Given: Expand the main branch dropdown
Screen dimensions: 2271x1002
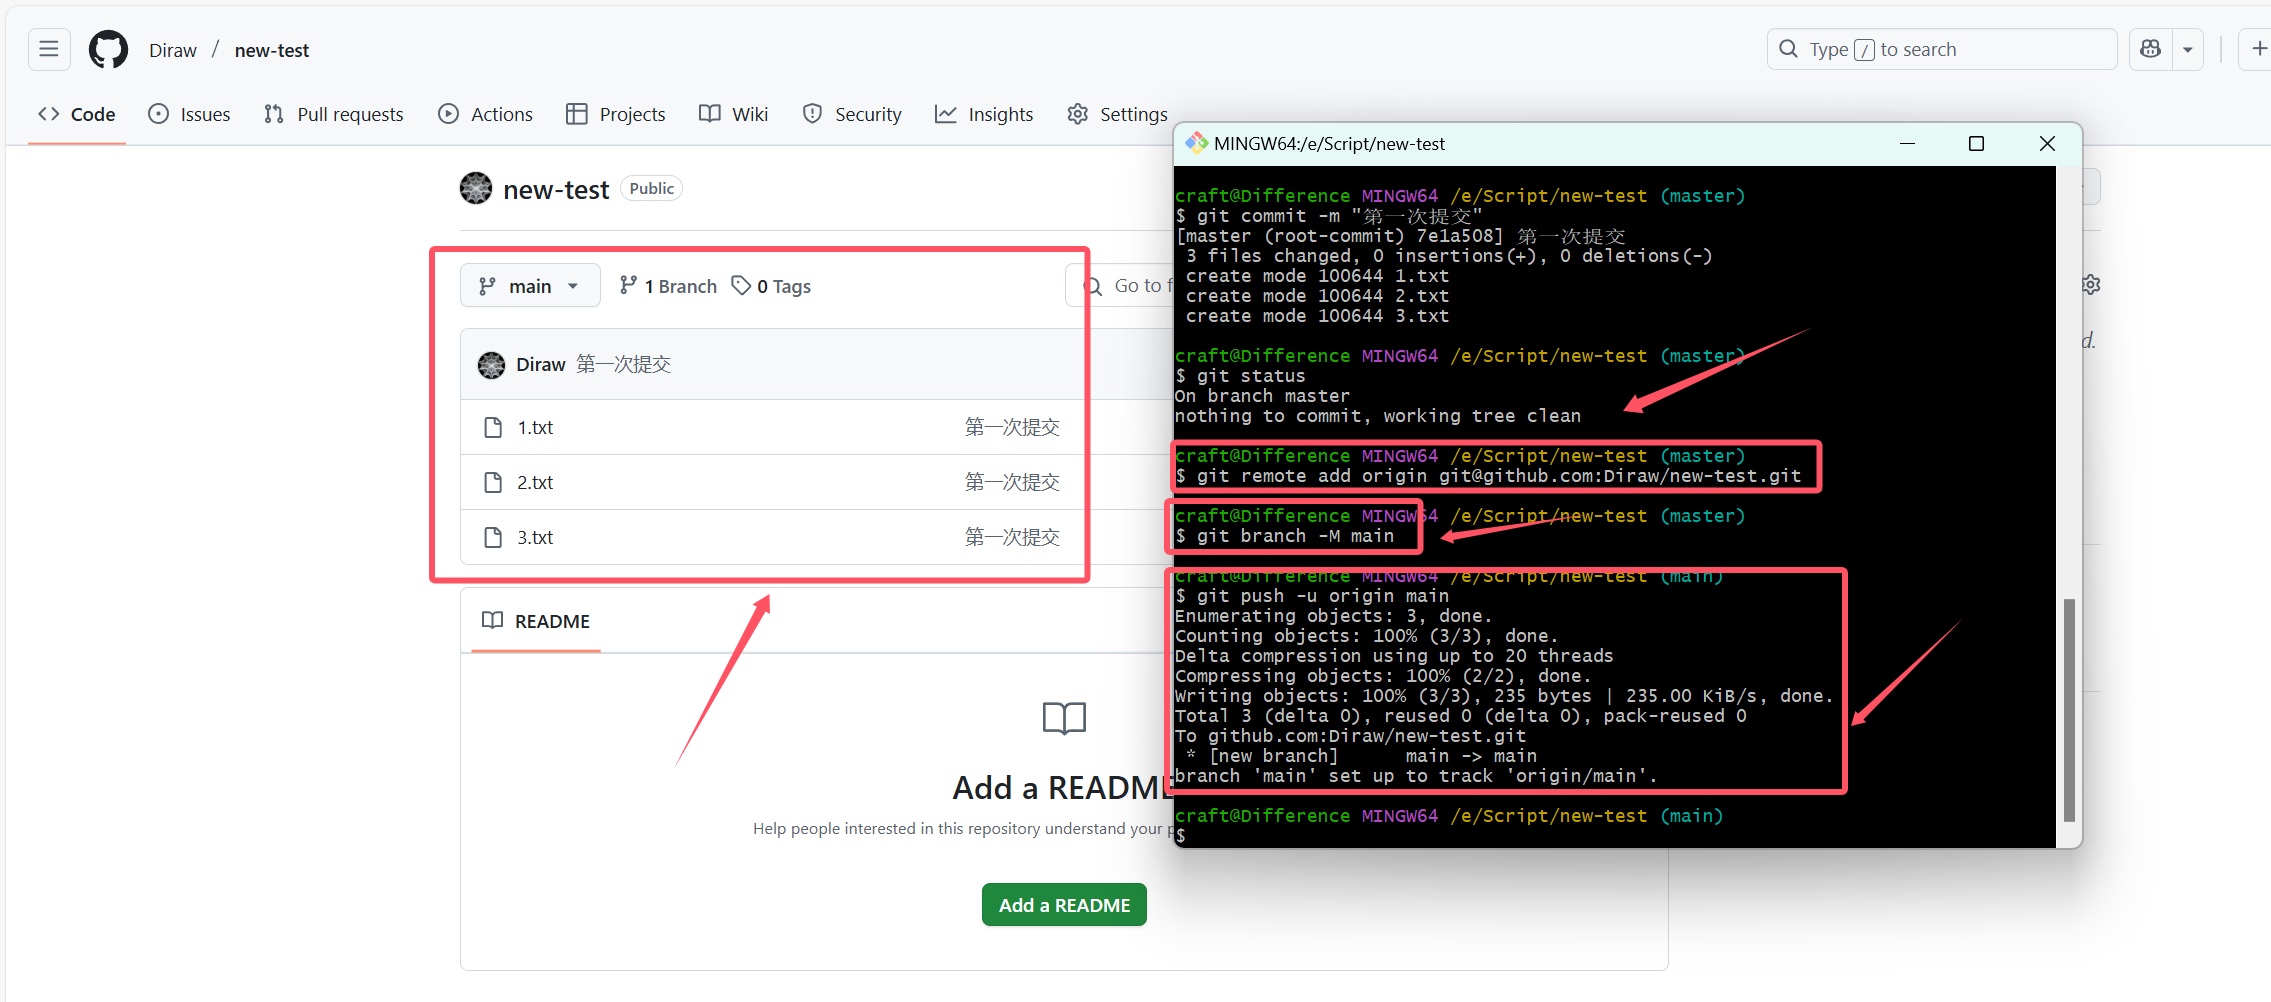Looking at the screenshot, I should point(530,286).
